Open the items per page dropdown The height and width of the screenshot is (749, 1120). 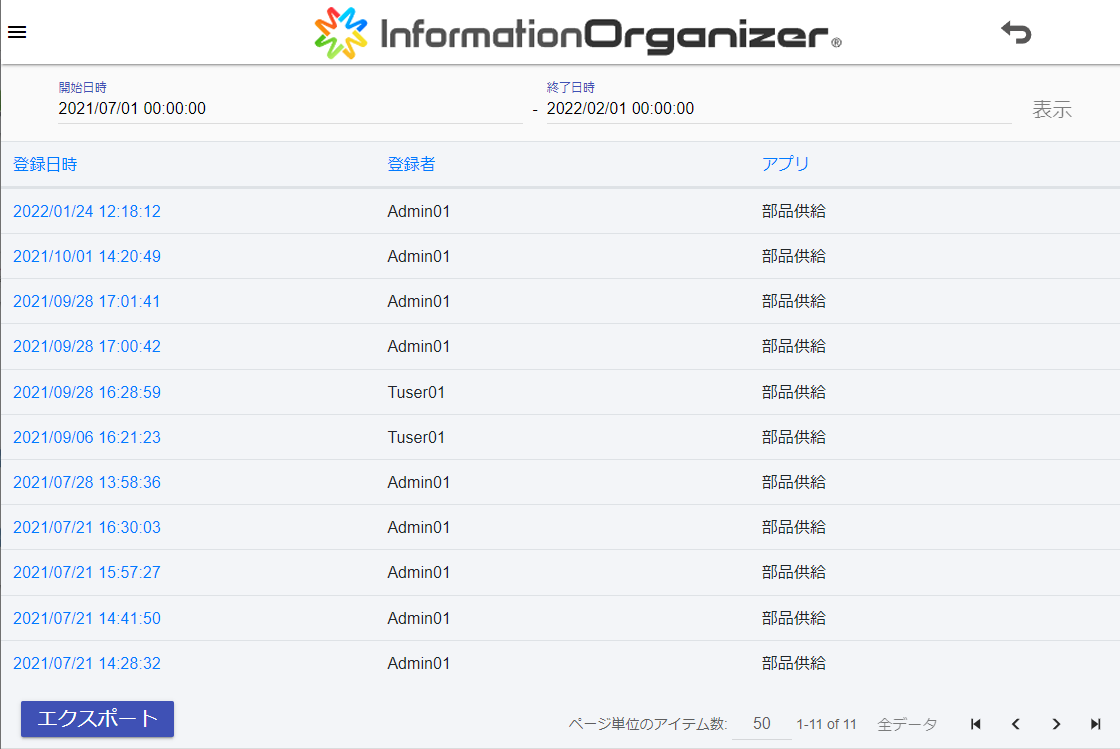tap(761, 724)
